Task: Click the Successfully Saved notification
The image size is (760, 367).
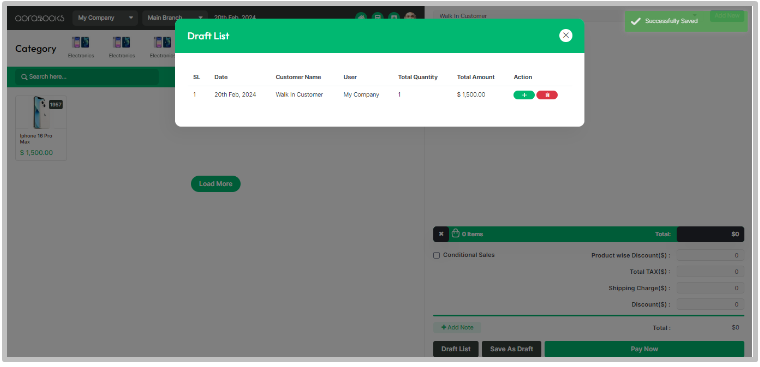Action: (686, 21)
